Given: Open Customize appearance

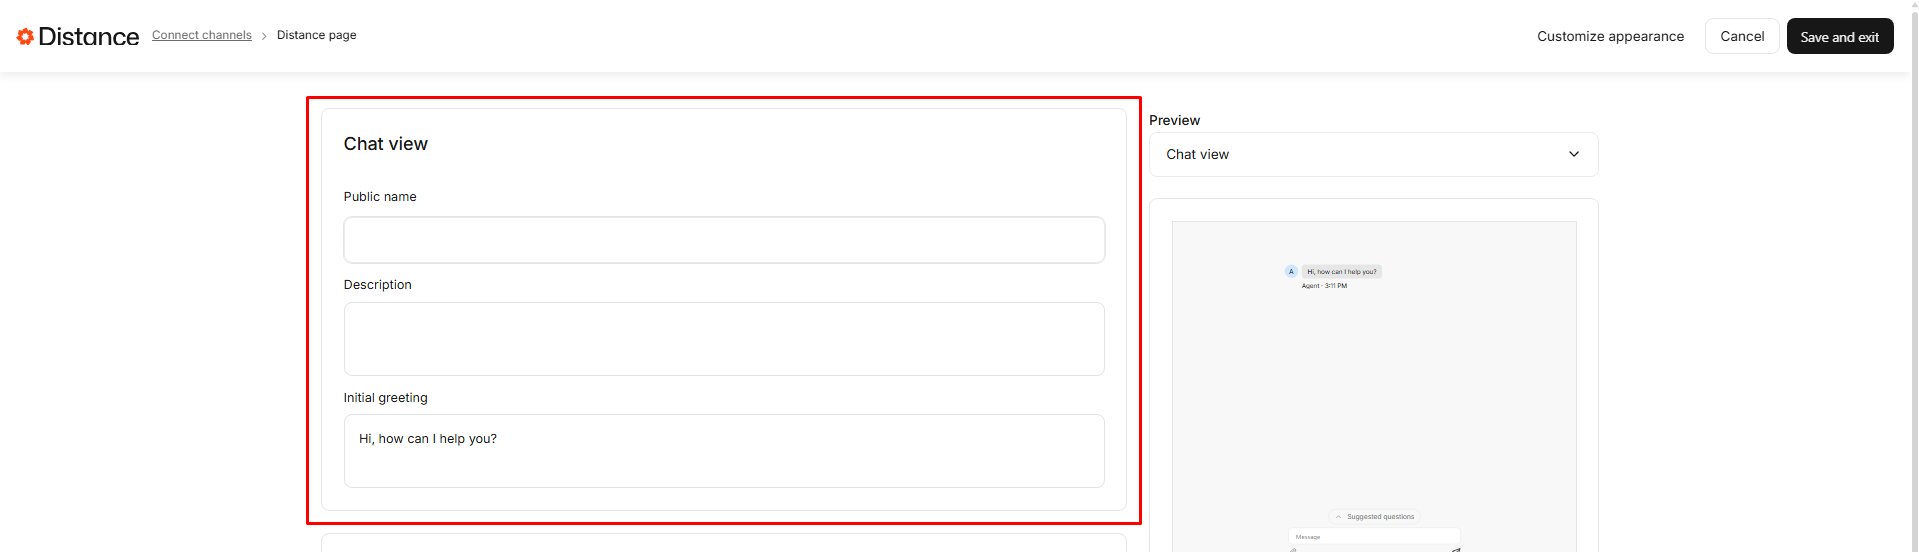Looking at the screenshot, I should [x=1609, y=36].
